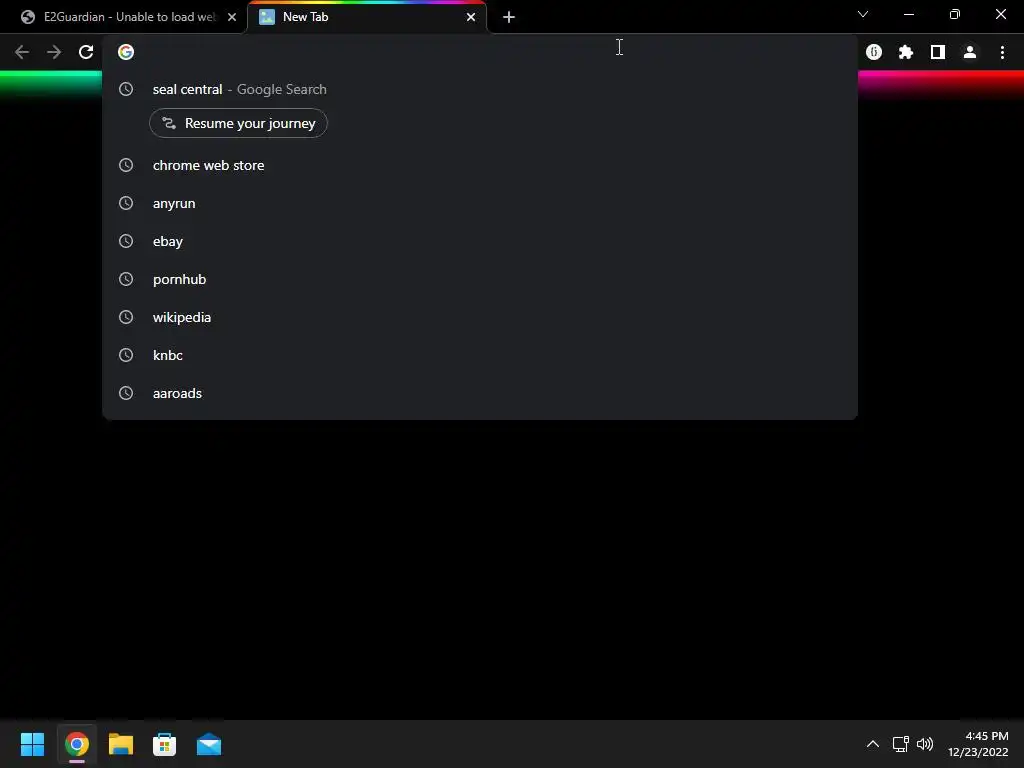The height and width of the screenshot is (768, 1024).
Task: Select the 'chrome web store' suggestion
Action: [x=479, y=165]
